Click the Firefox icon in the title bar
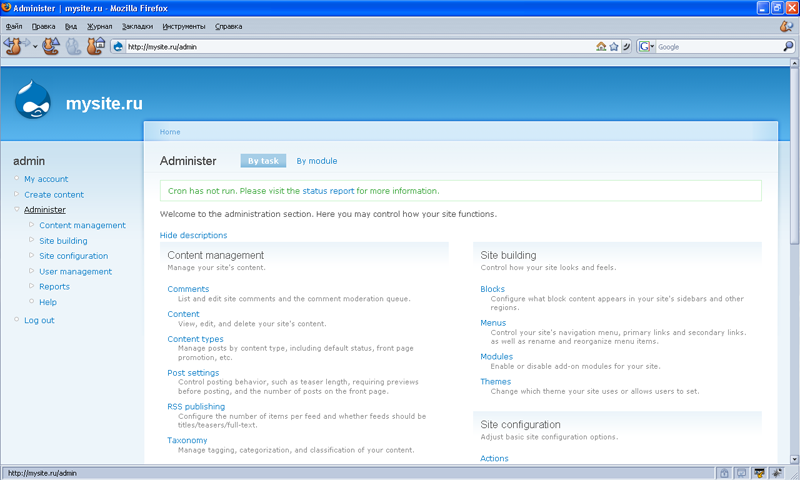Viewport: 800px width, 480px height. click(x=6, y=8)
